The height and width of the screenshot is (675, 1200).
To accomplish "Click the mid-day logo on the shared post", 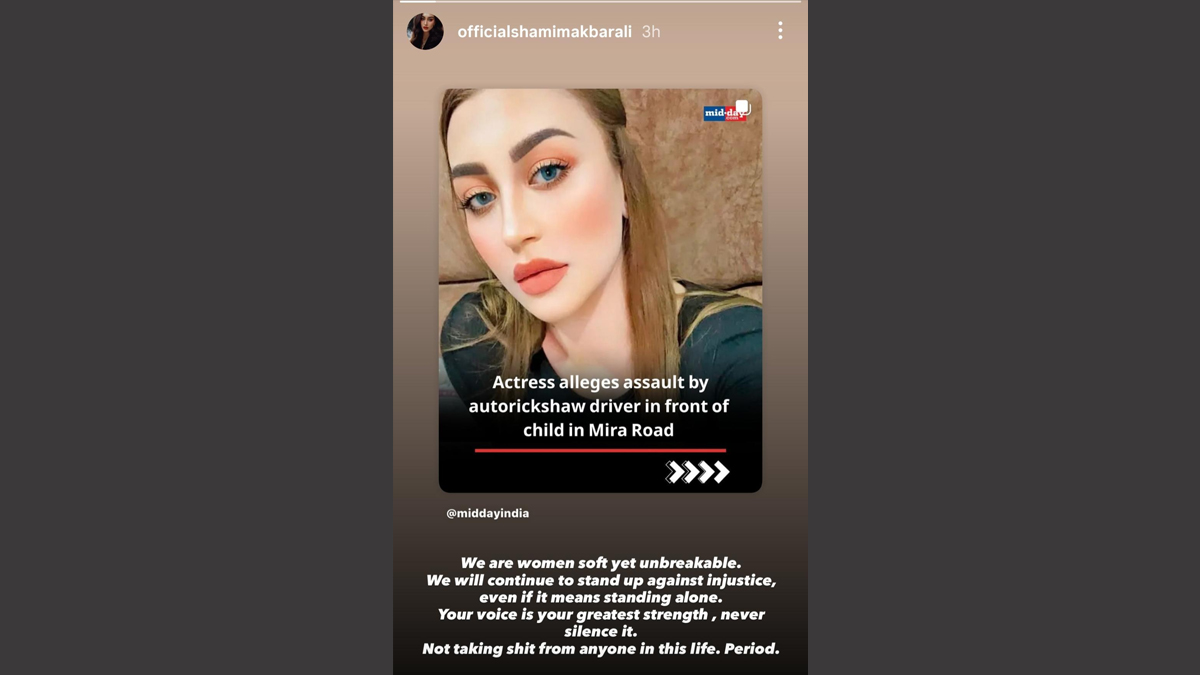I will point(722,113).
